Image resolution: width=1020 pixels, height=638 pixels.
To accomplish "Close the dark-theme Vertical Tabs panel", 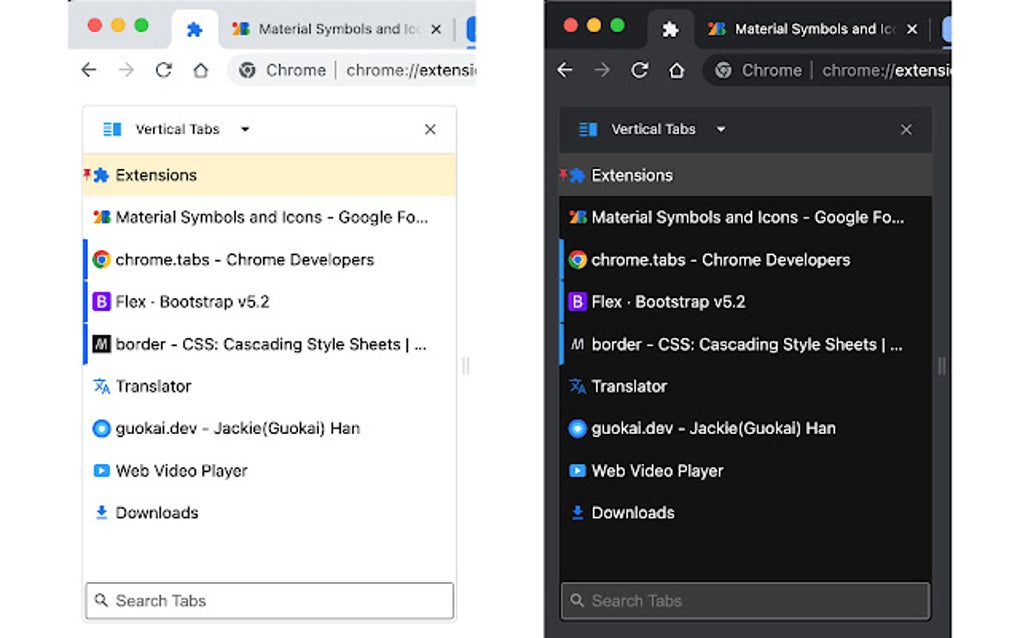I will coord(906,129).
